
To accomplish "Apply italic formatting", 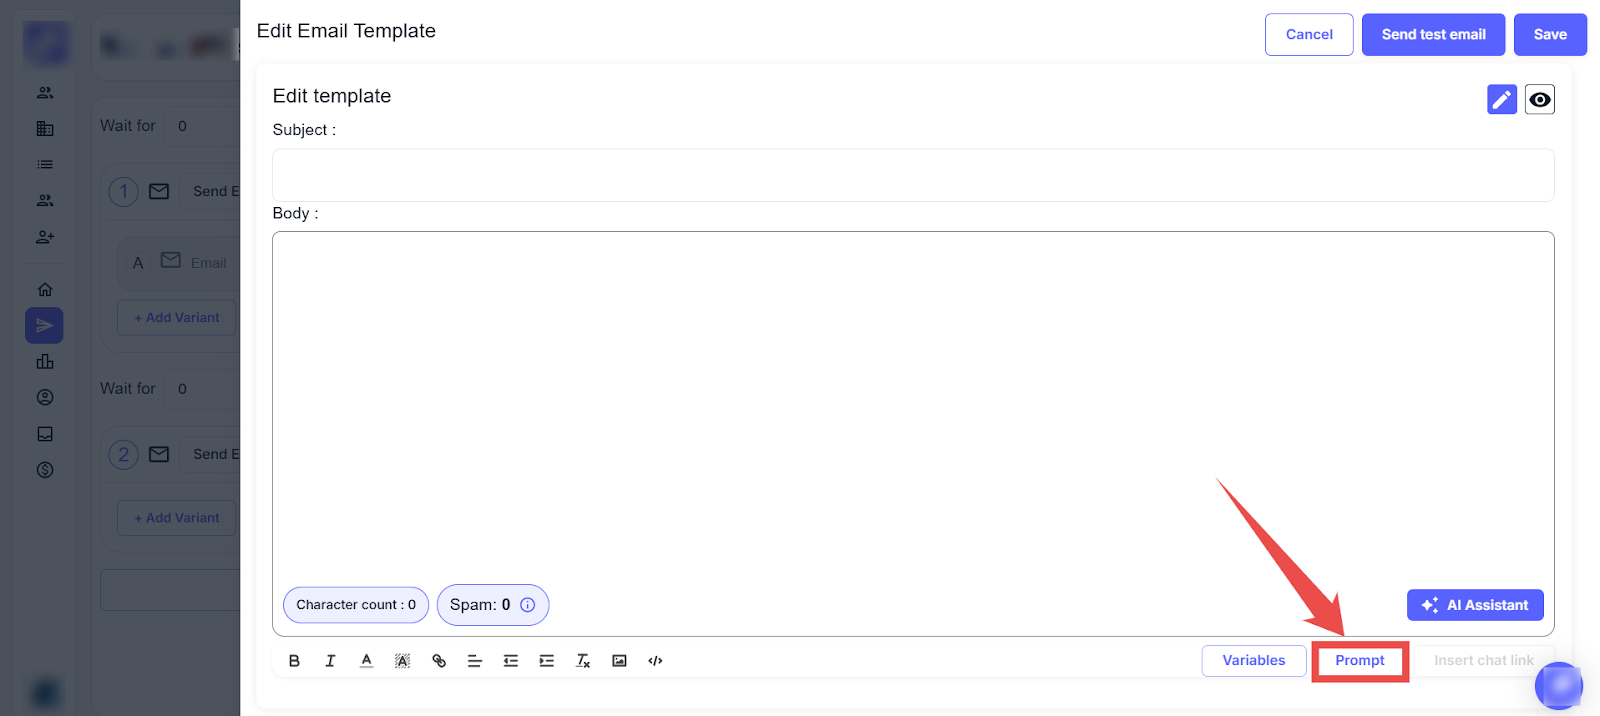I will click(x=330, y=661).
